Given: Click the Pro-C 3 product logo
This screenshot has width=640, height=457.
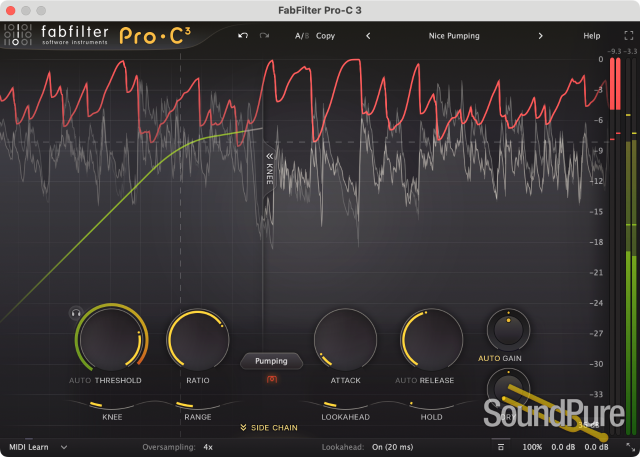Looking at the screenshot, I should 155,36.
